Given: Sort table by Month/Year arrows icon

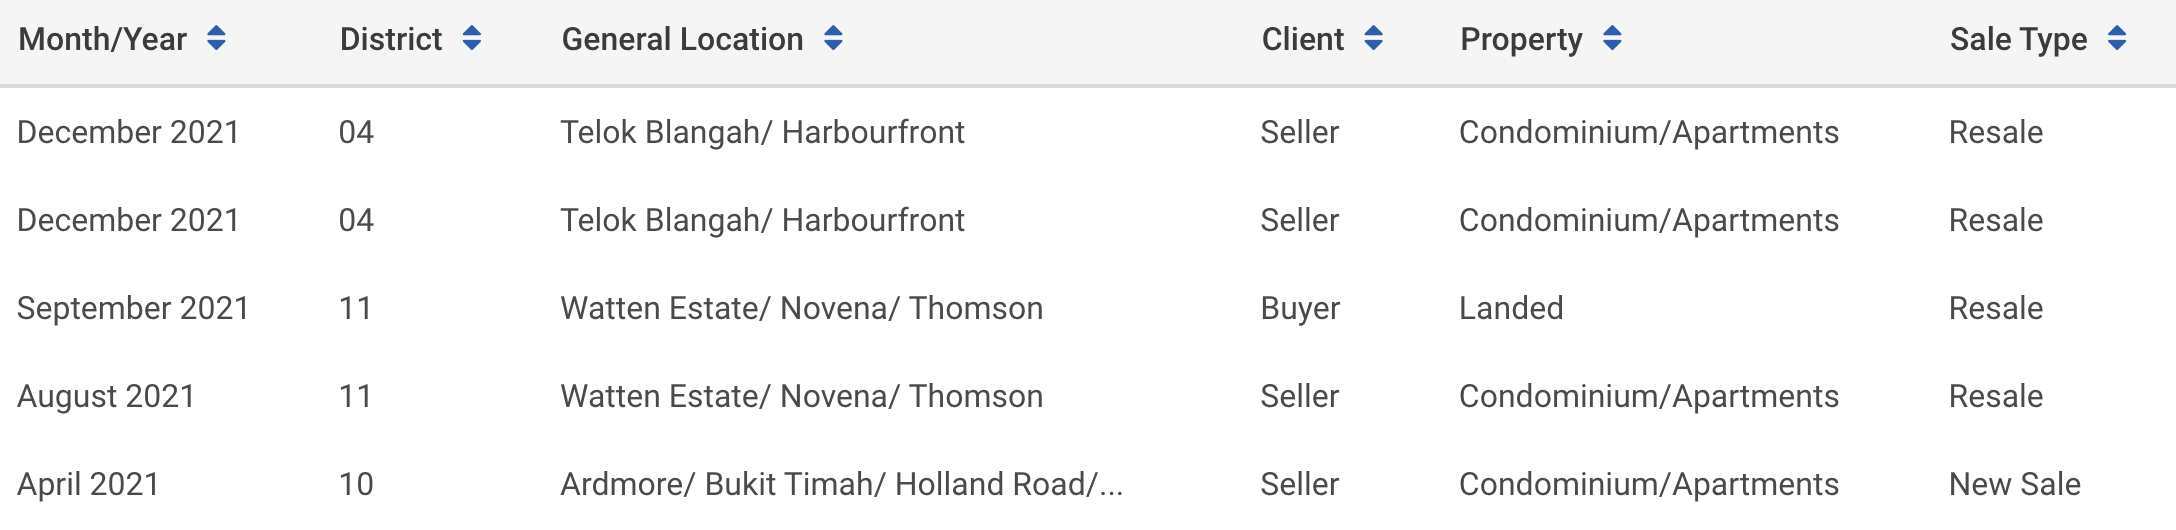Looking at the screenshot, I should [216, 39].
